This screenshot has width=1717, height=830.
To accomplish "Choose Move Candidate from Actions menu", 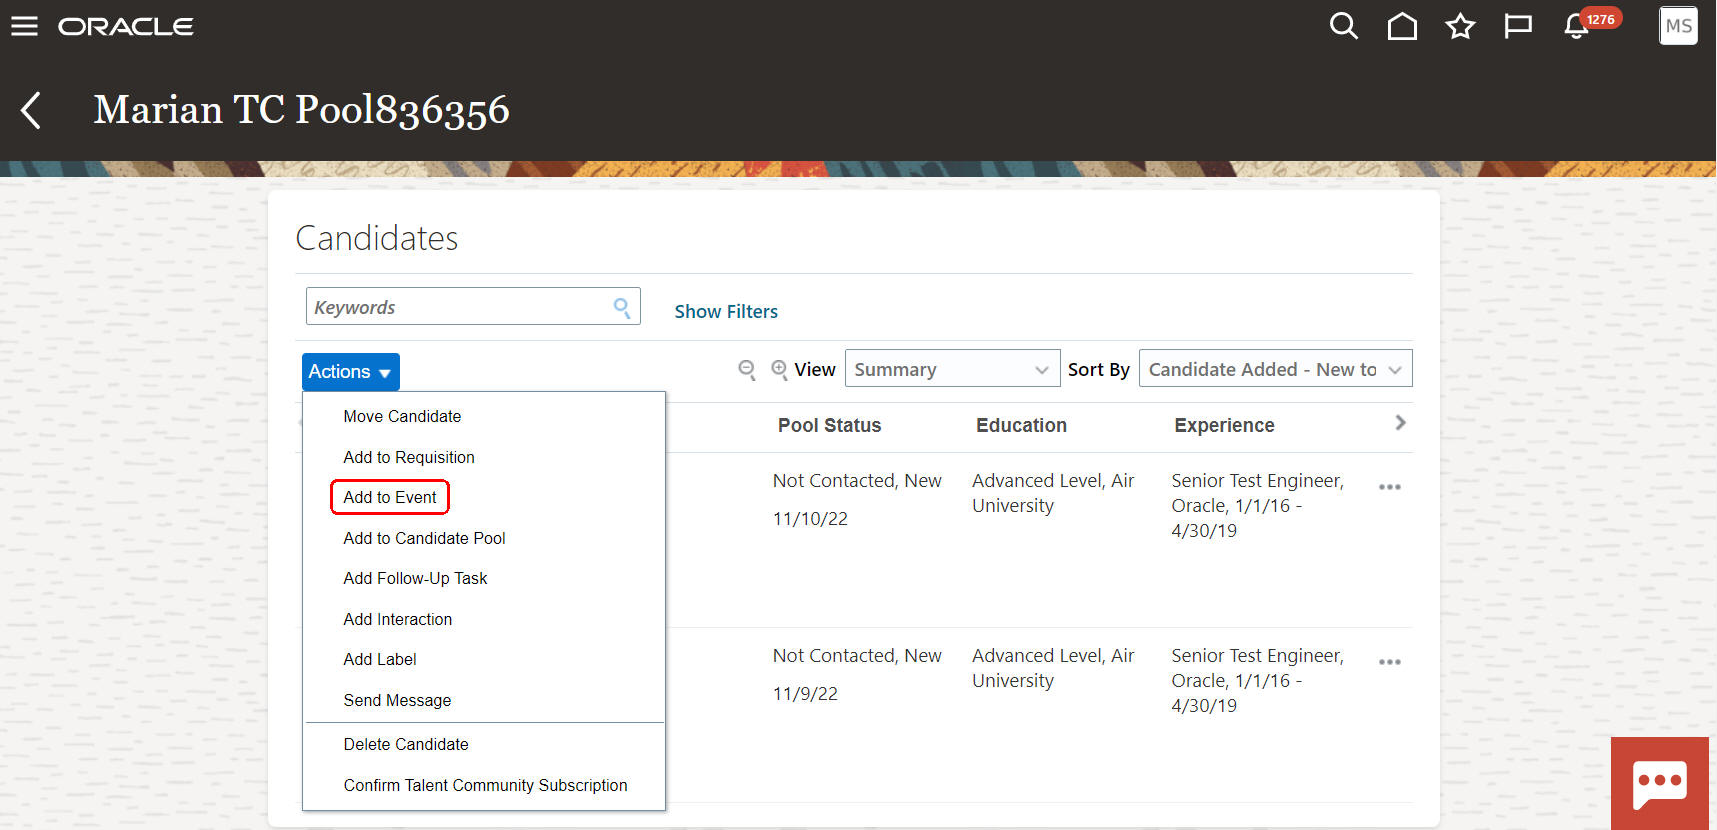I will point(402,416).
